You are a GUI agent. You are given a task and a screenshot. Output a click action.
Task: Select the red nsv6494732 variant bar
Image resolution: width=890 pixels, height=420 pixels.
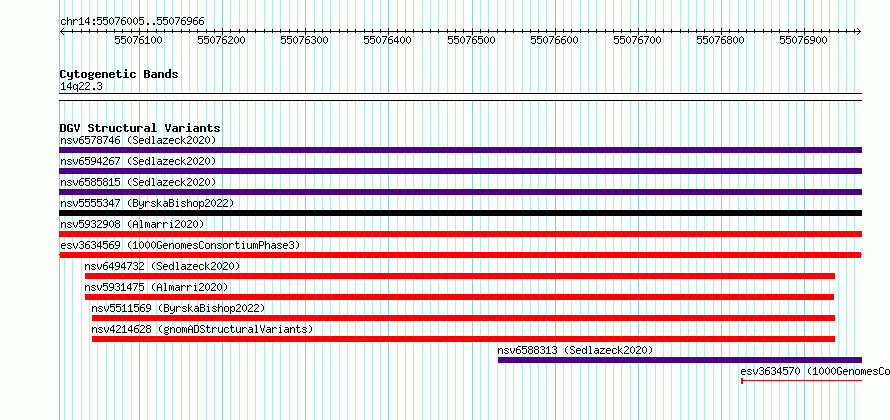point(460,276)
